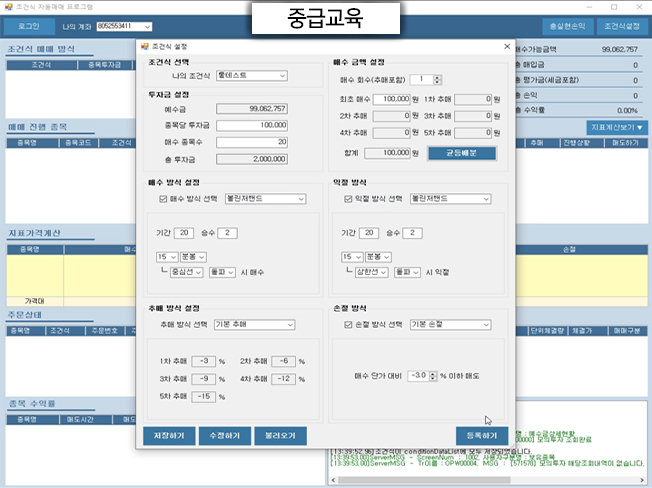
Task: Click 균등배분 button
Action: click(x=462, y=153)
